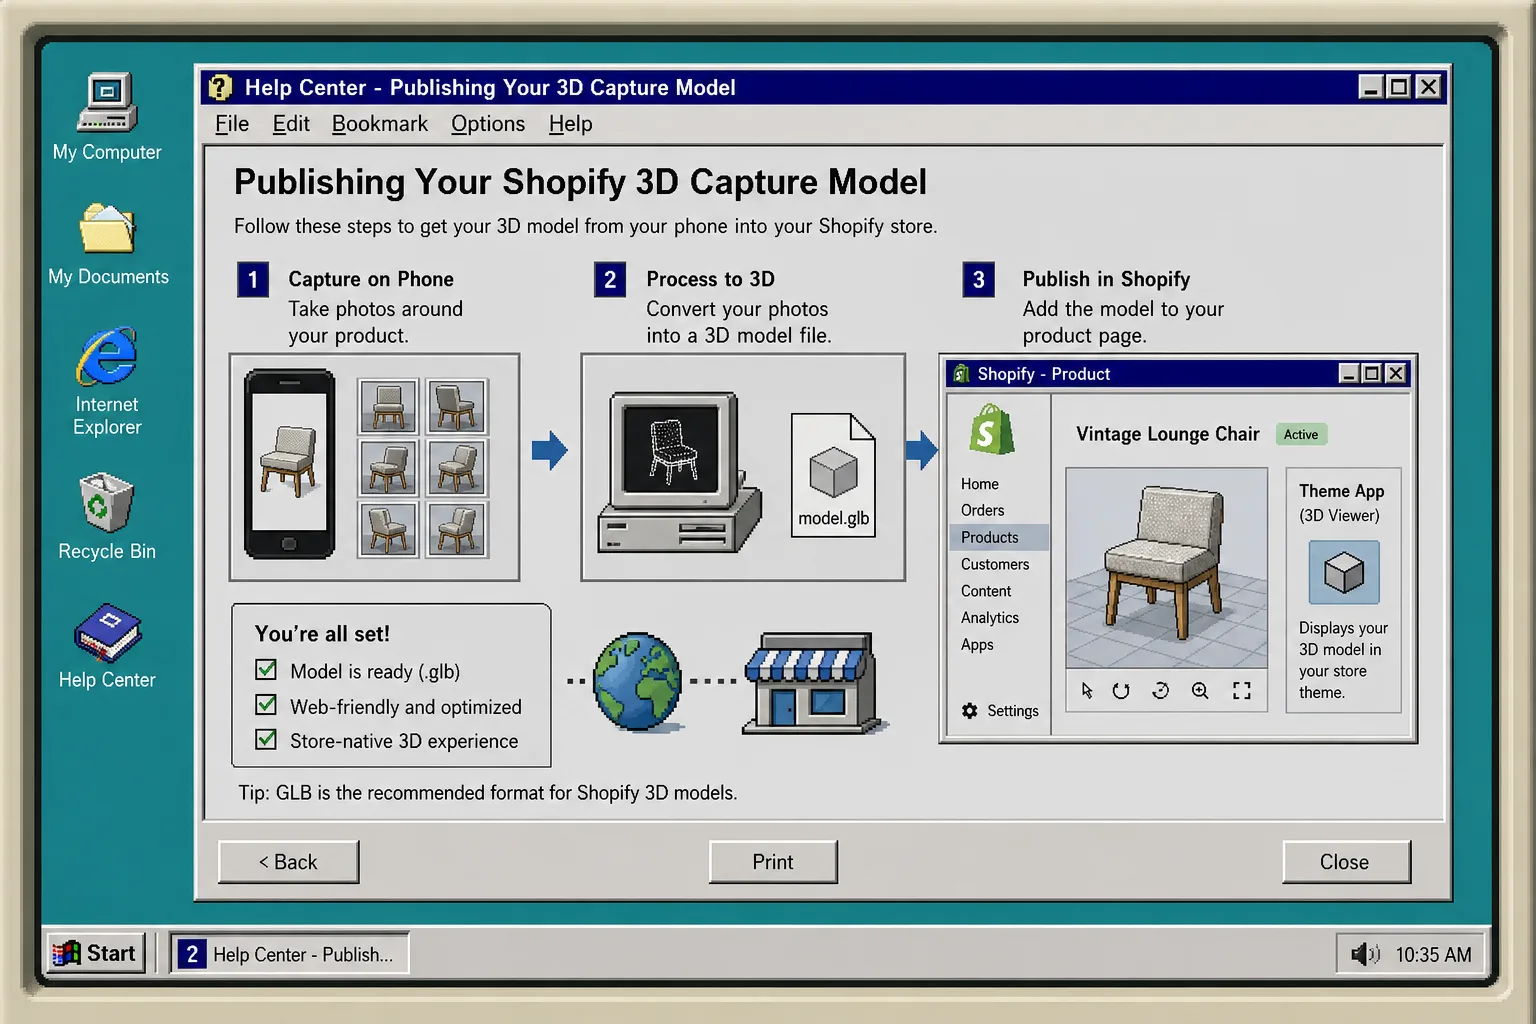Click the Close button at bottom
The height and width of the screenshot is (1024, 1536).
pyautogui.click(x=1346, y=862)
